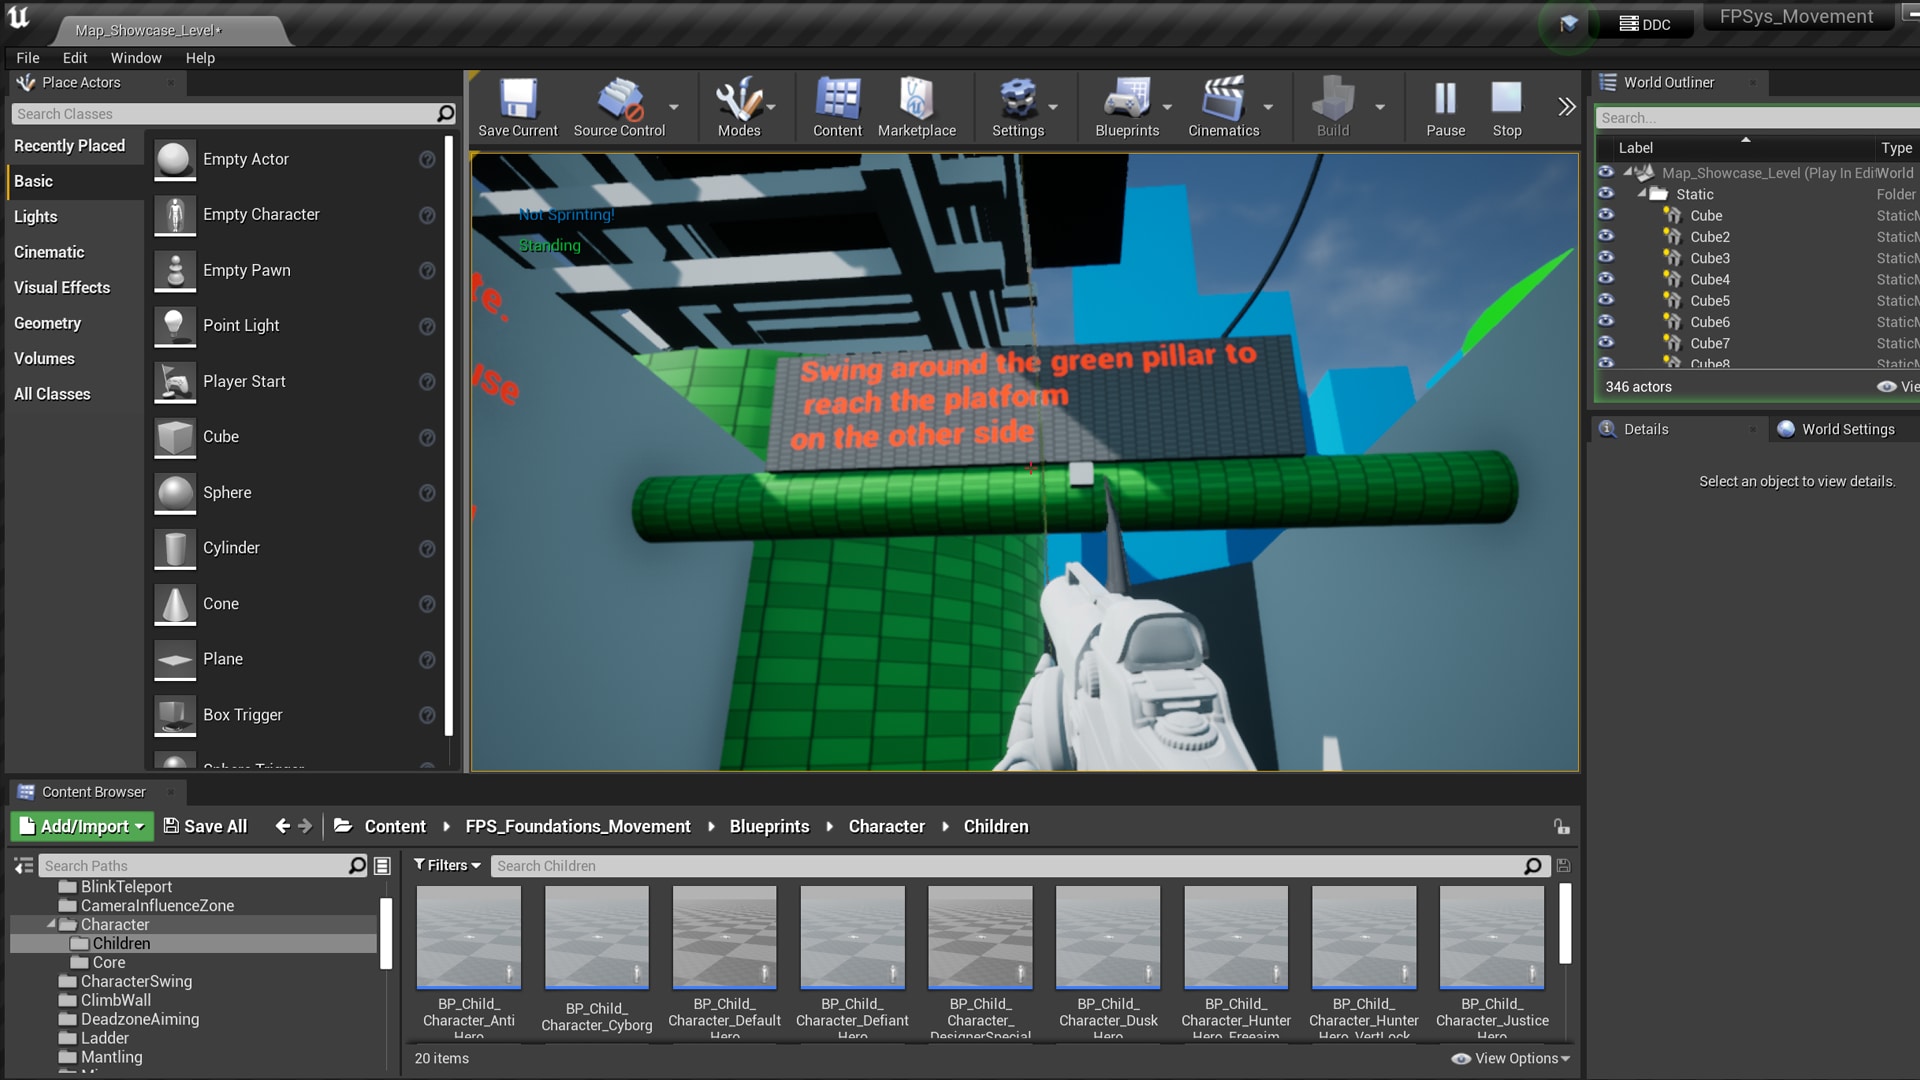Select the Player Start icon

pos(175,382)
